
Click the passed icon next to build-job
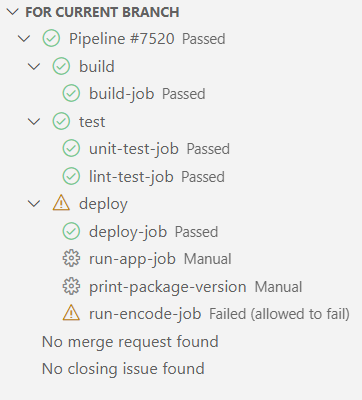click(71, 93)
